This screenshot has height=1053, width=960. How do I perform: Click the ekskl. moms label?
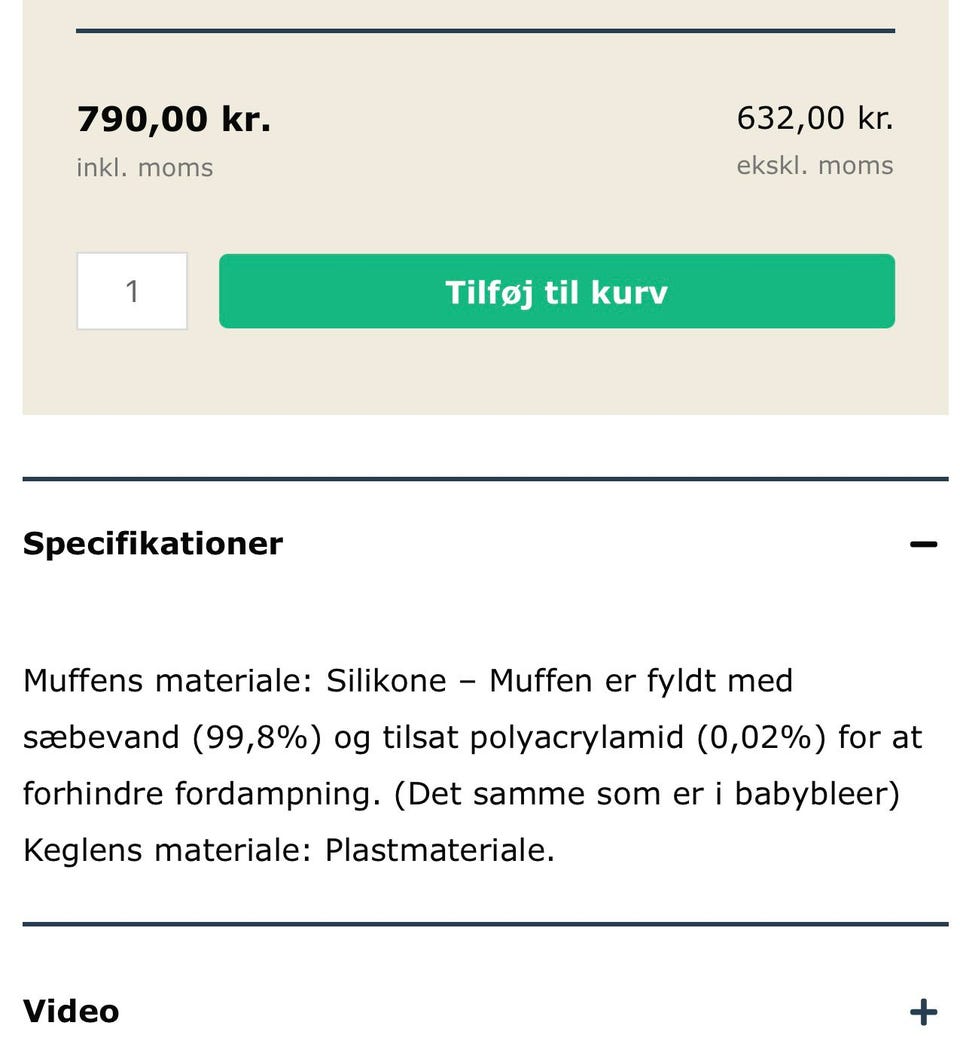click(x=815, y=165)
